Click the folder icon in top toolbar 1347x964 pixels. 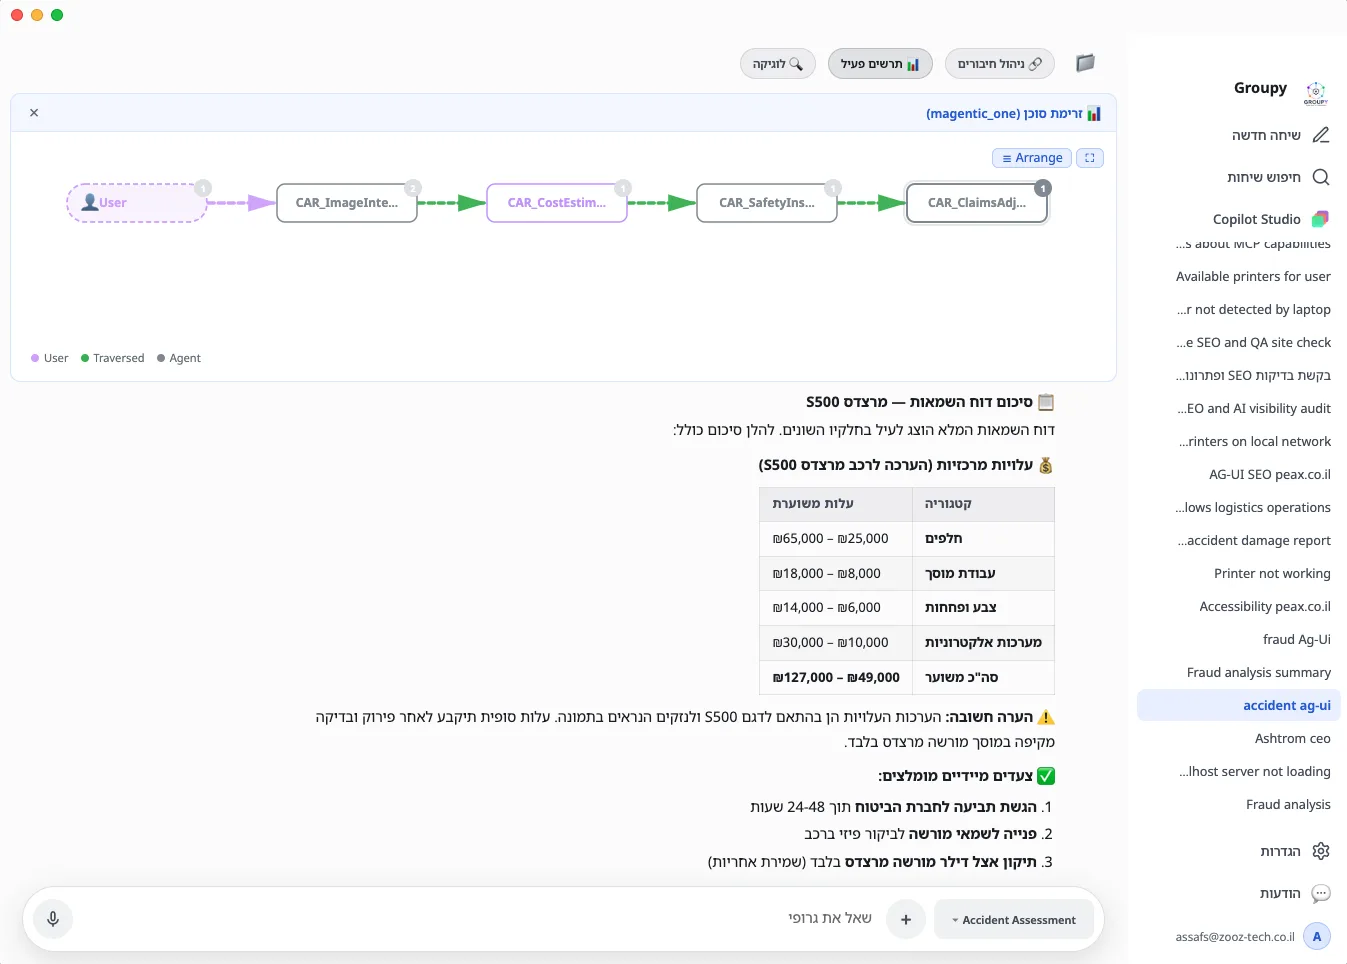point(1085,63)
